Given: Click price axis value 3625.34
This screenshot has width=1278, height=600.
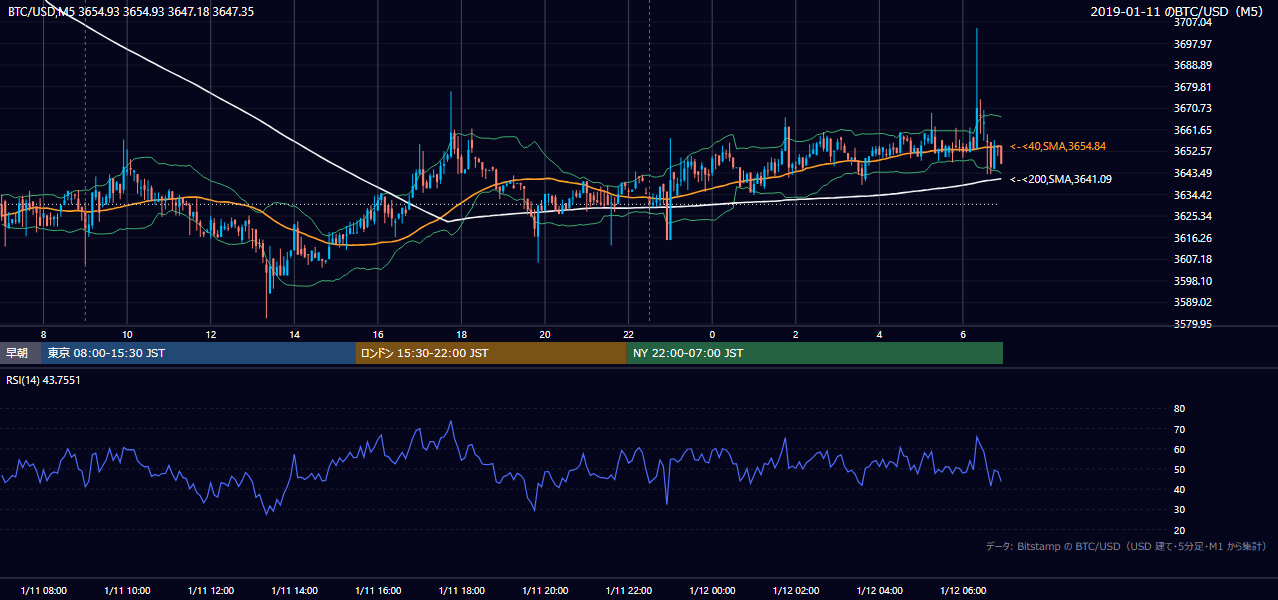Looking at the screenshot, I should point(1193,216).
